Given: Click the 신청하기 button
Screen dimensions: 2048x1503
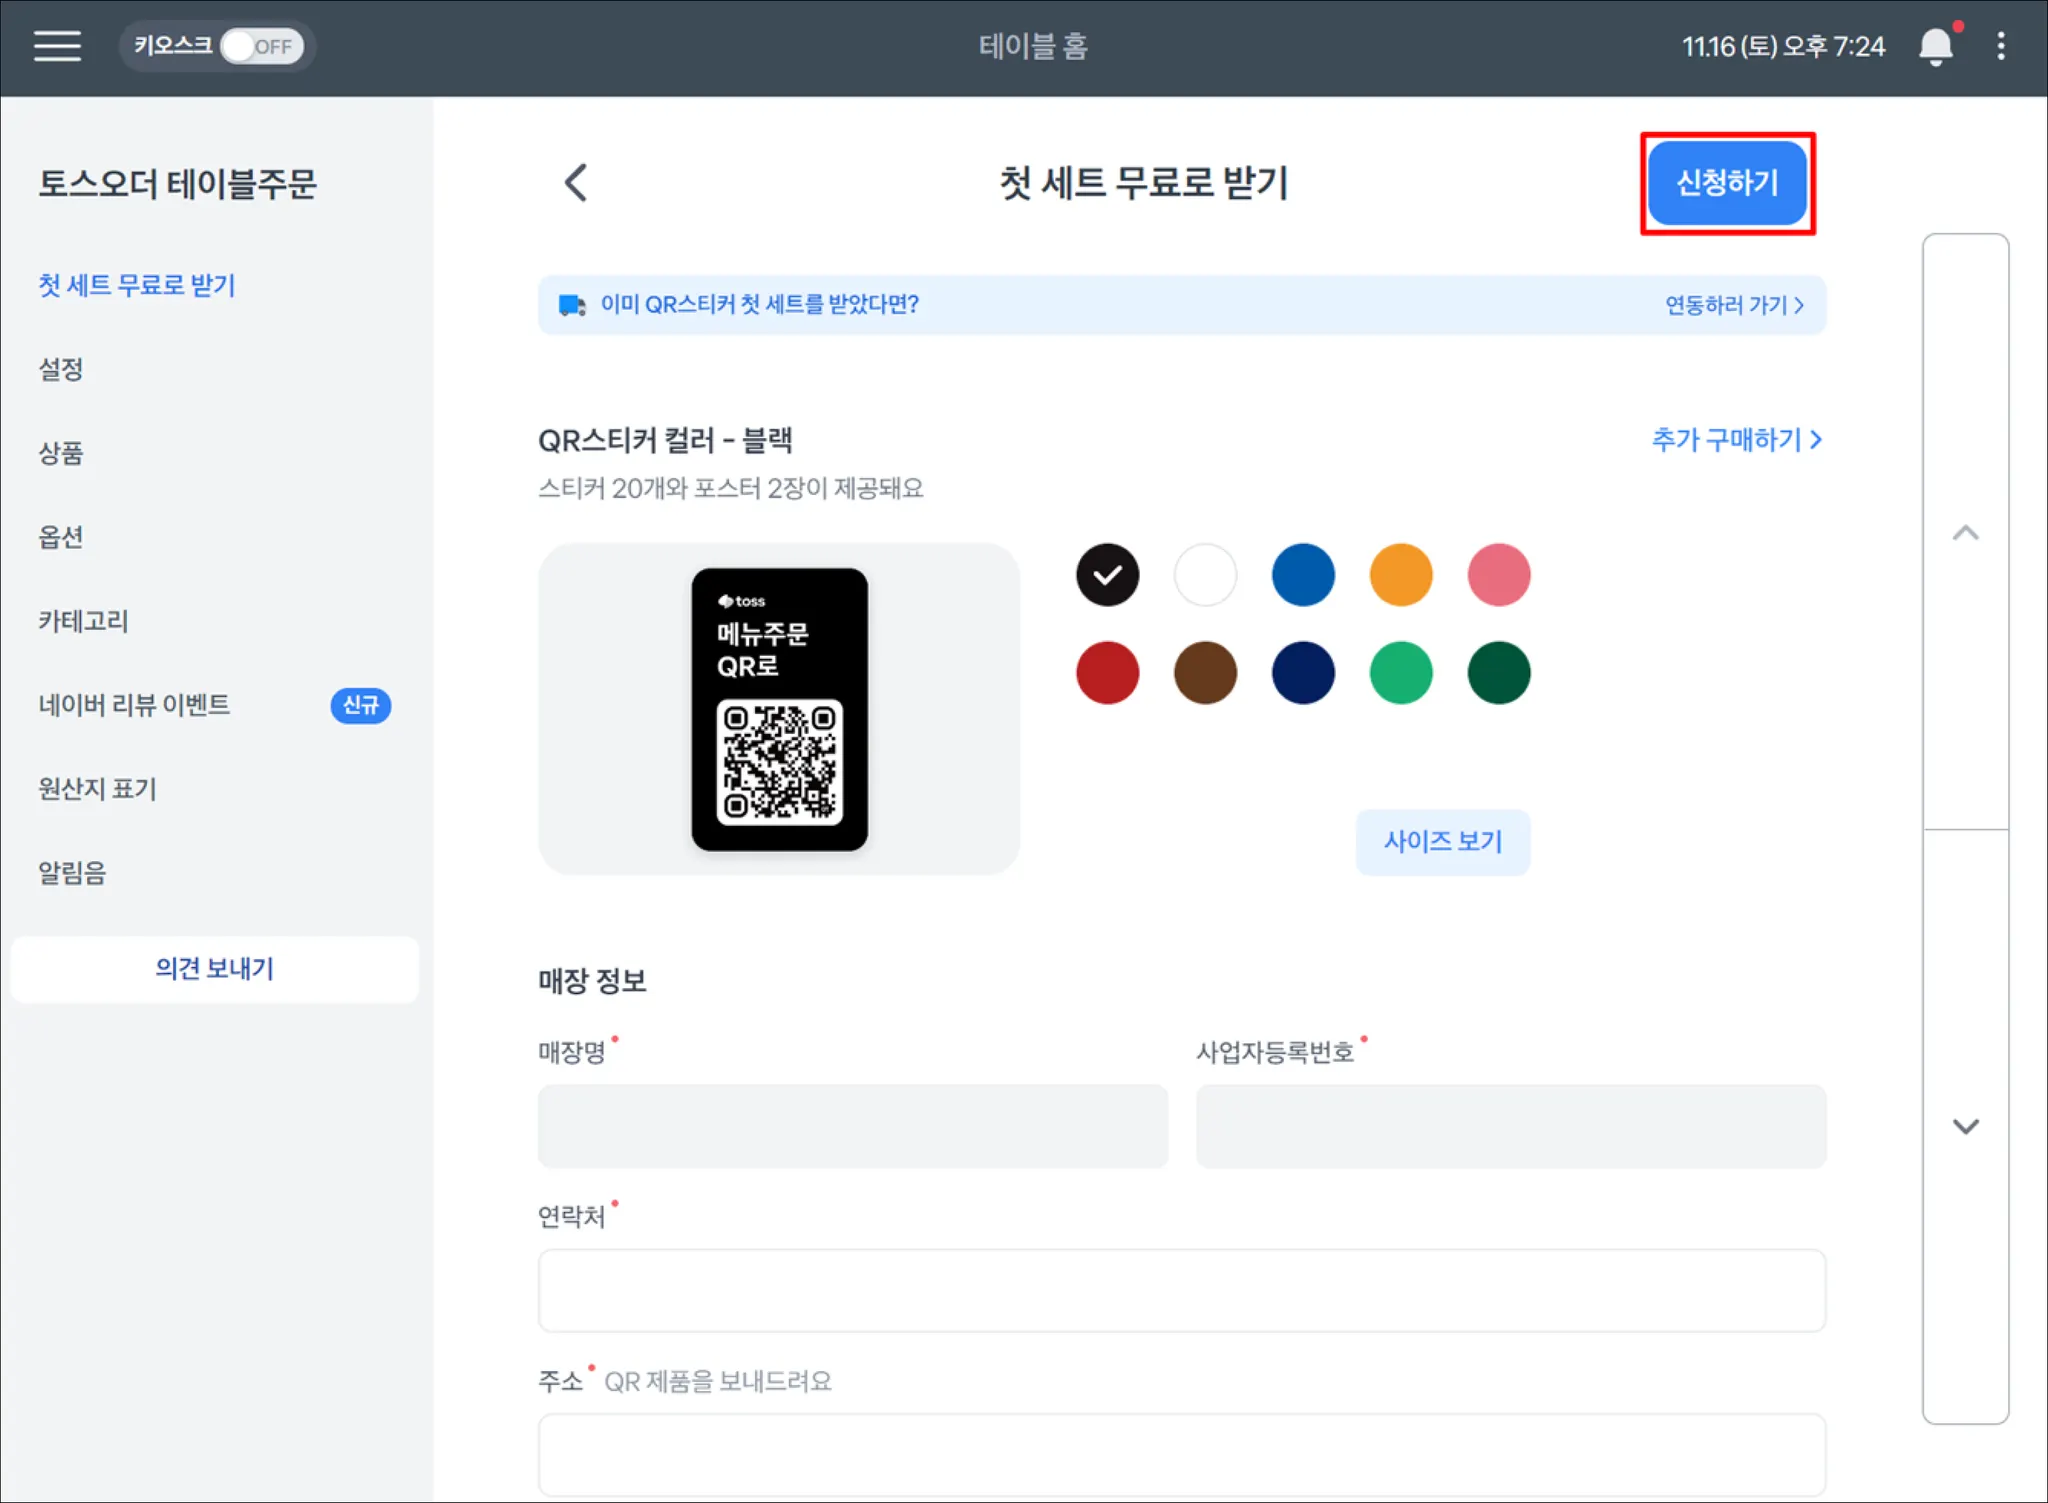Looking at the screenshot, I should (x=1727, y=183).
